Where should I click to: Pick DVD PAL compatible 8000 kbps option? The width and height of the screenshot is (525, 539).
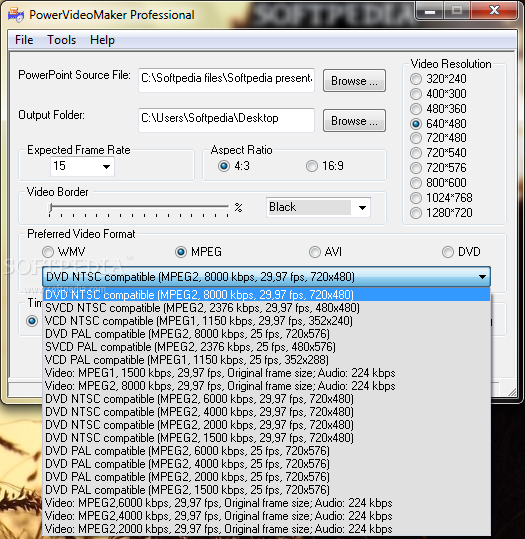(266, 334)
